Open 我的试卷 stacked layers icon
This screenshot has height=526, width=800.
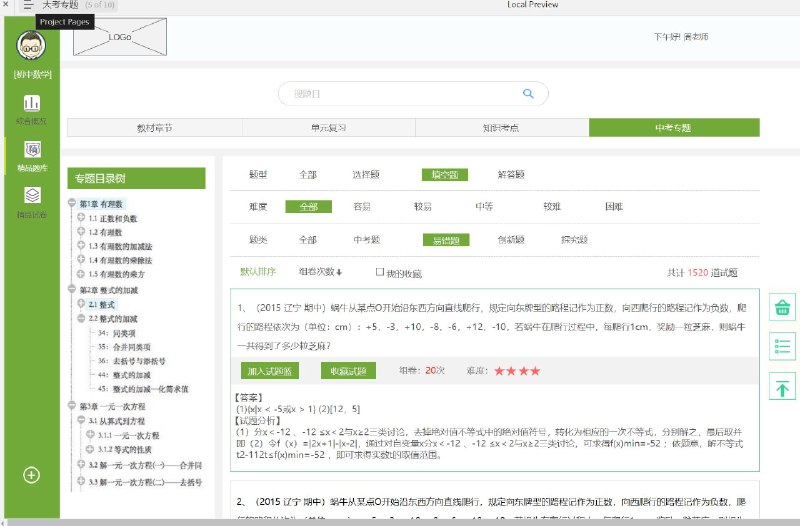pyautogui.click(x=32, y=195)
